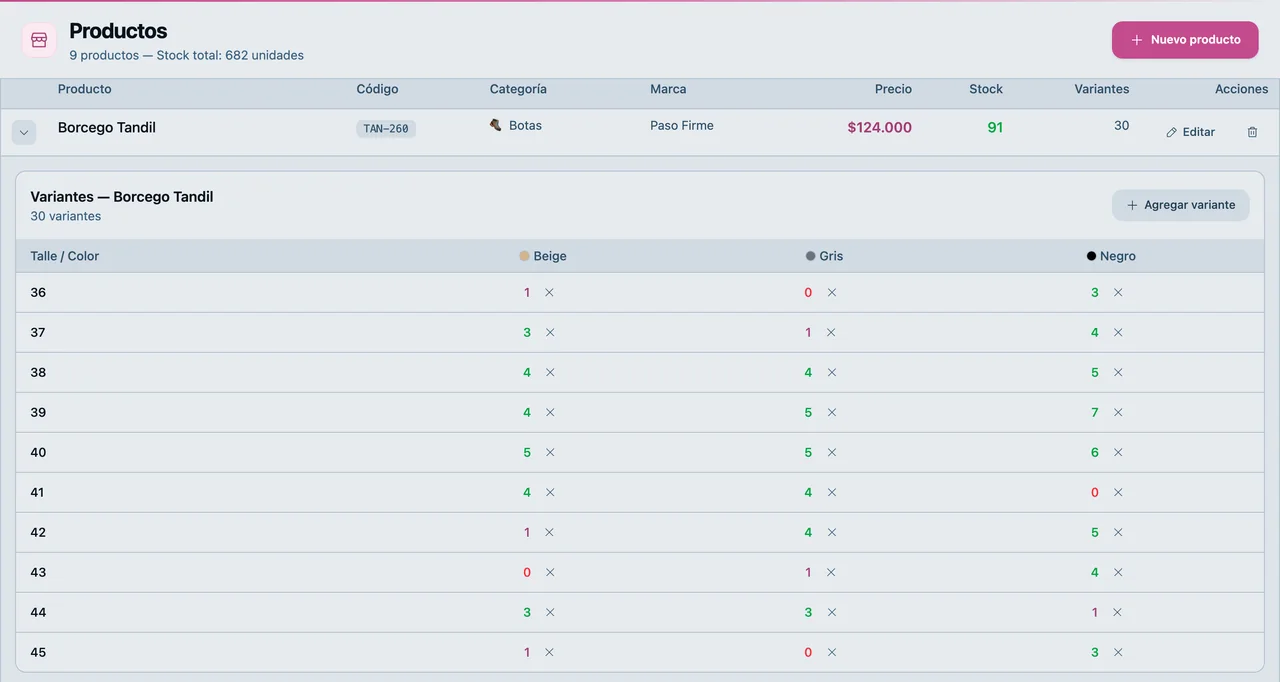The width and height of the screenshot is (1280, 682).
Task: Click the Variantes column header
Action: click(x=1102, y=89)
